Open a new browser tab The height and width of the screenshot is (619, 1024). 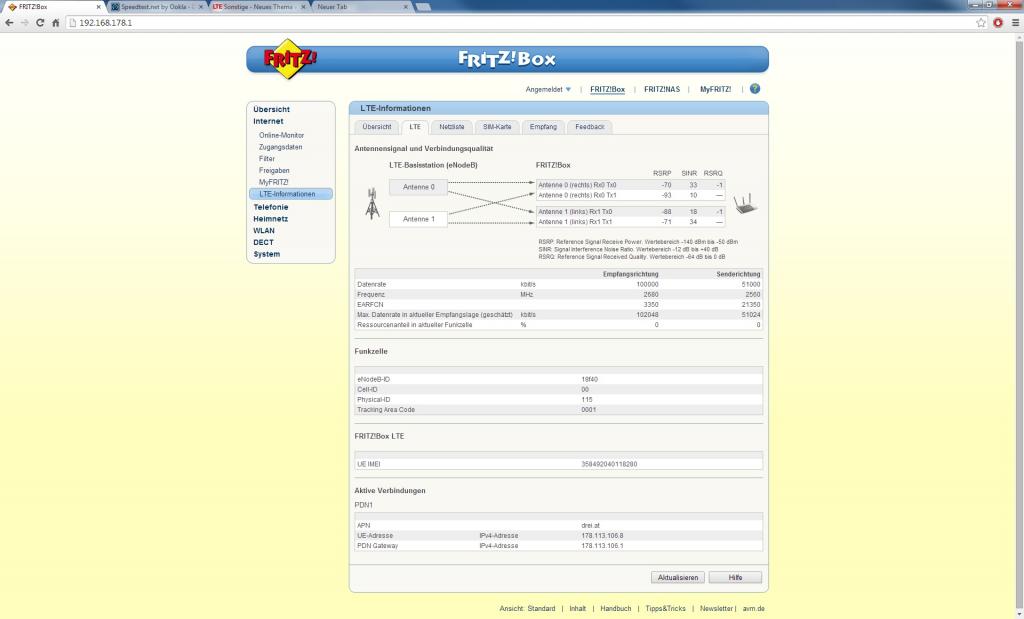423,7
